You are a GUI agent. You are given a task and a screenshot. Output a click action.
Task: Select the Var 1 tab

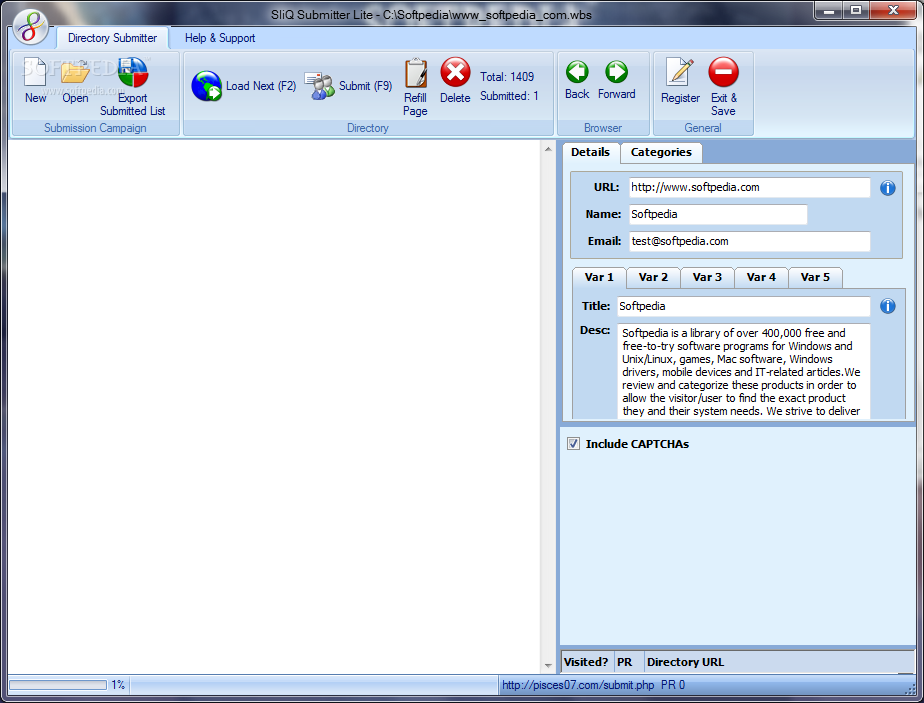[599, 277]
